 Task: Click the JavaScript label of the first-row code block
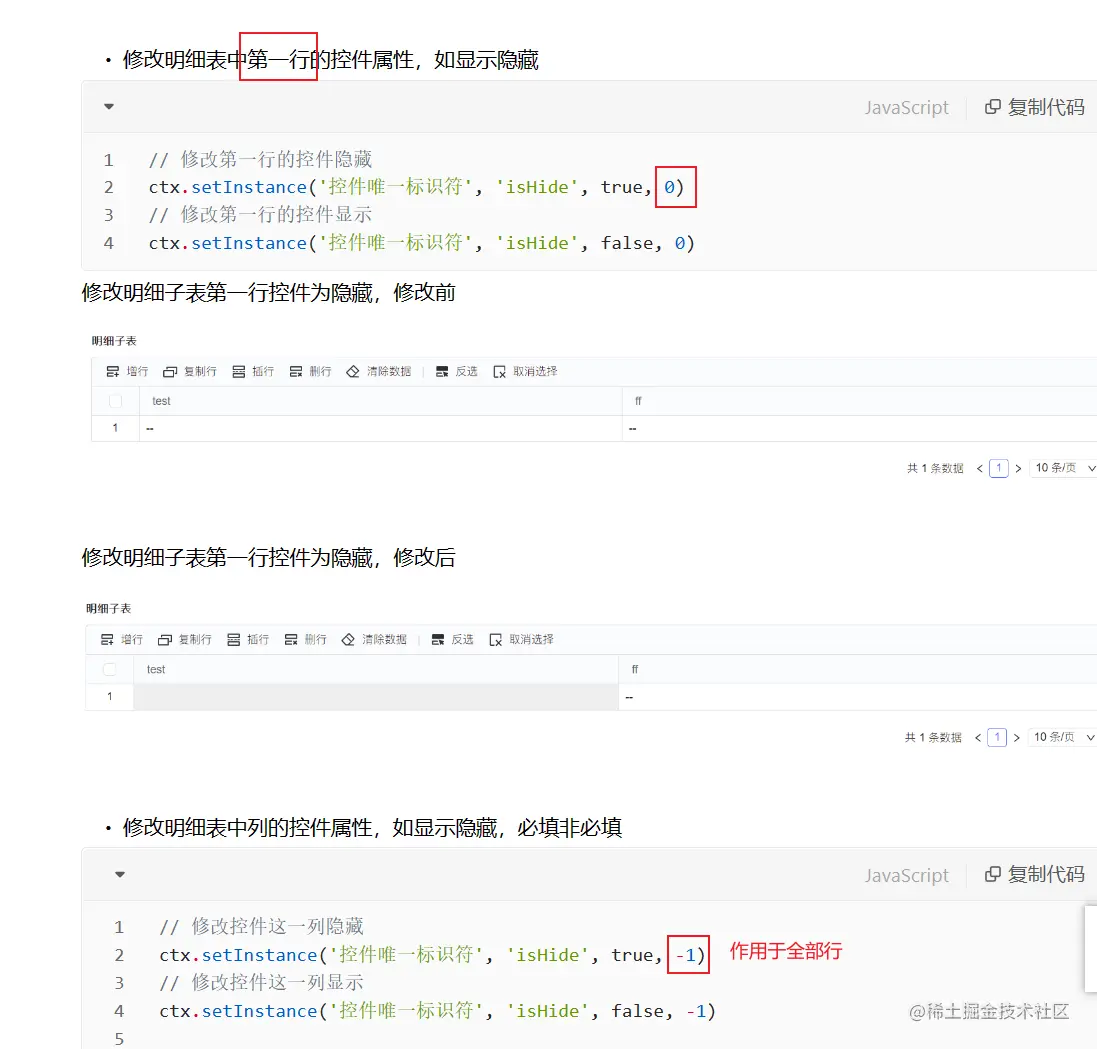906,107
